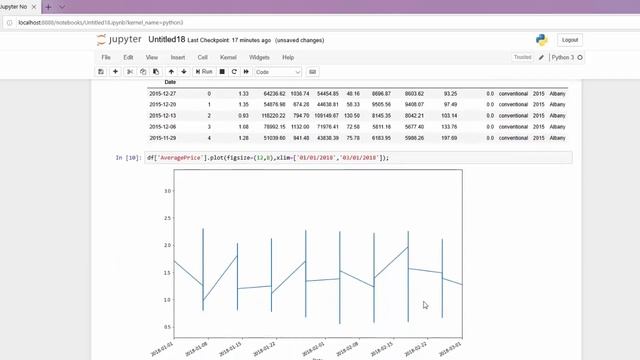Open the cell type Code dropdown
This screenshot has height=360, width=640.
[x=278, y=72]
